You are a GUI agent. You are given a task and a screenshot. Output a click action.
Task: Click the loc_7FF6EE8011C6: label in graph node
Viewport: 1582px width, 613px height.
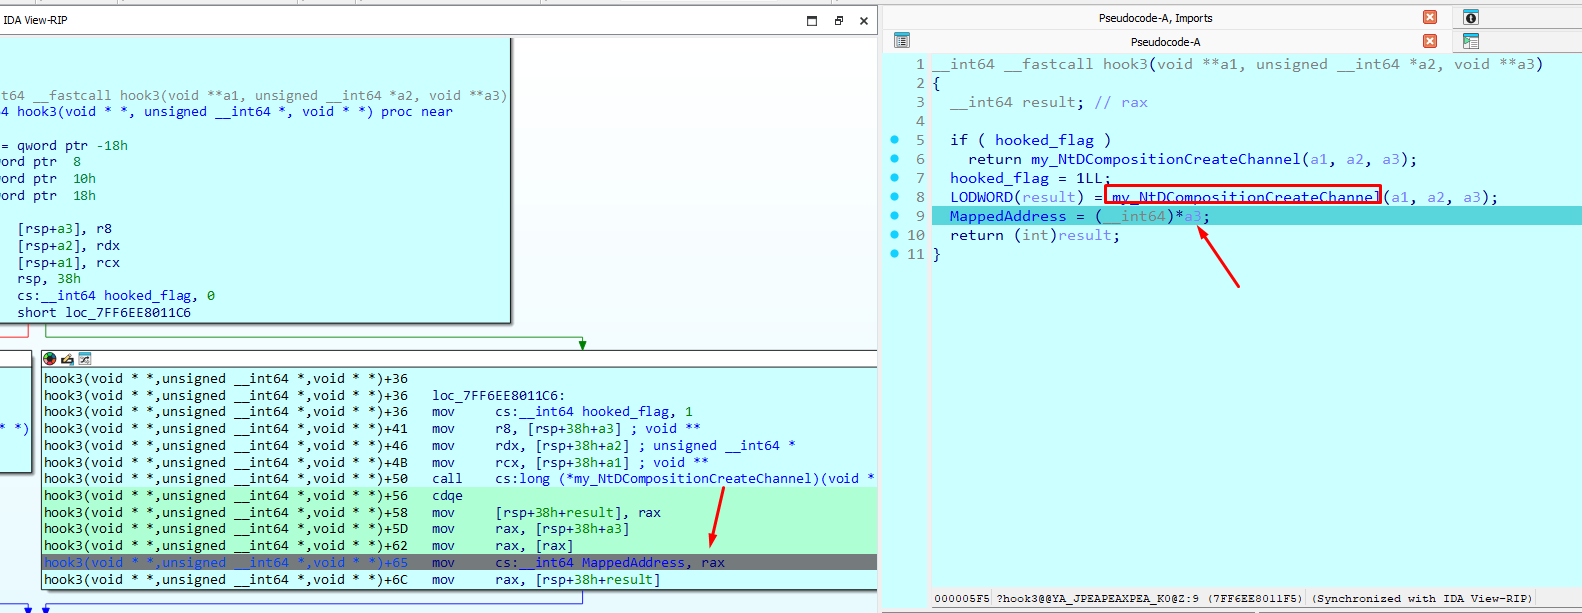coord(498,395)
